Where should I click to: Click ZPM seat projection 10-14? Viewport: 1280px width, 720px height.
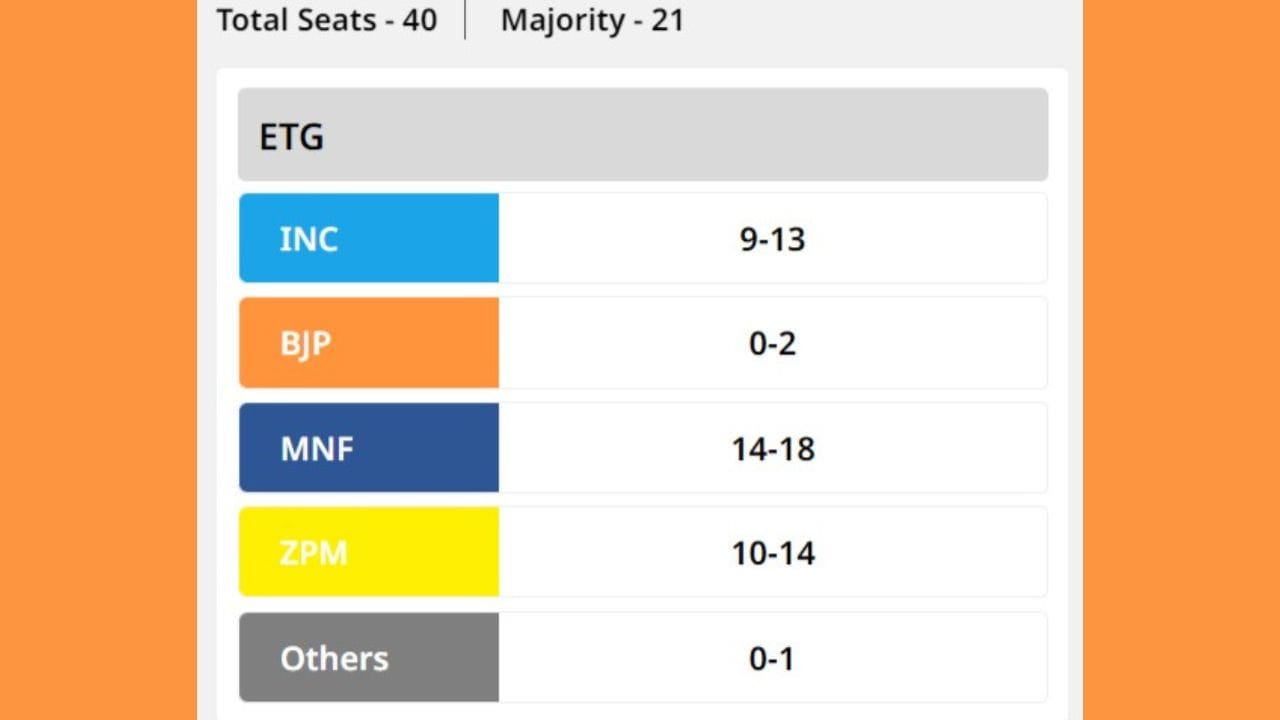(772, 553)
